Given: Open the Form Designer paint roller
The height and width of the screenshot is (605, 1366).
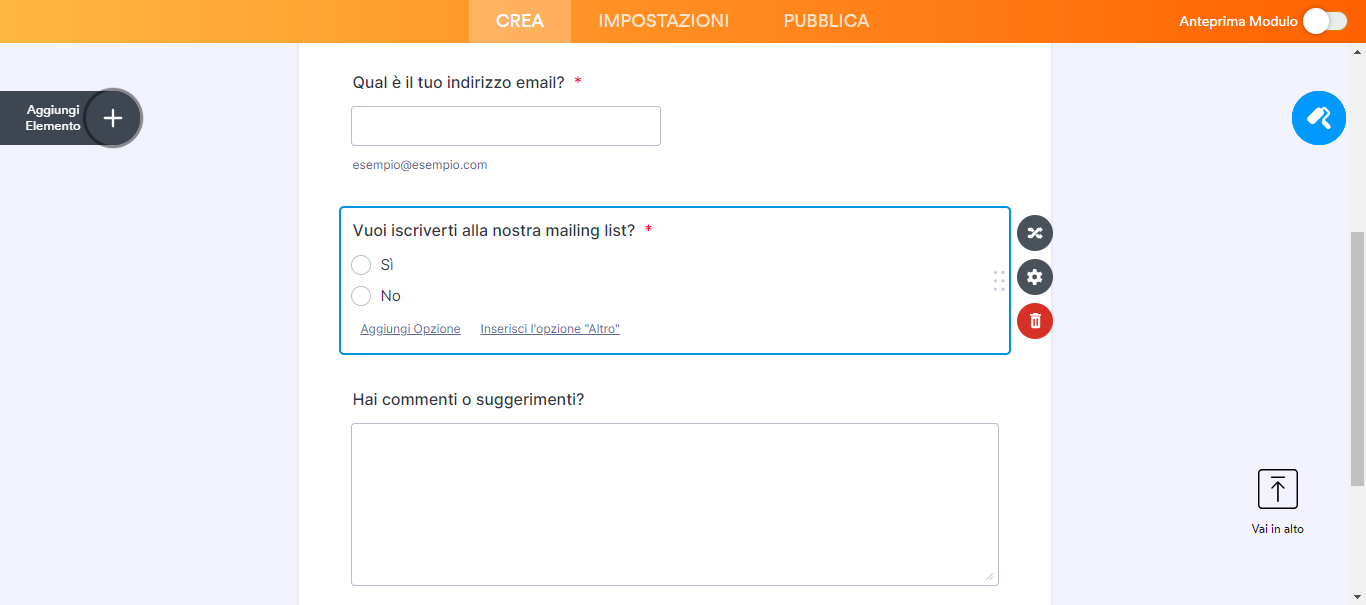Looking at the screenshot, I should (x=1318, y=118).
